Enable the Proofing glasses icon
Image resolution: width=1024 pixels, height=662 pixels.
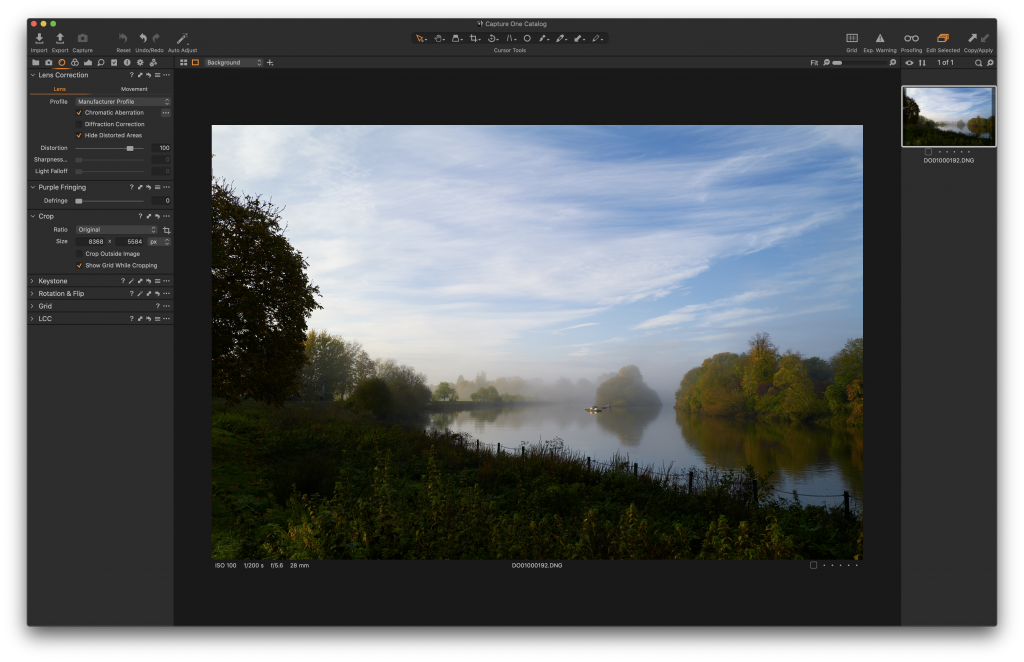point(911,39)
